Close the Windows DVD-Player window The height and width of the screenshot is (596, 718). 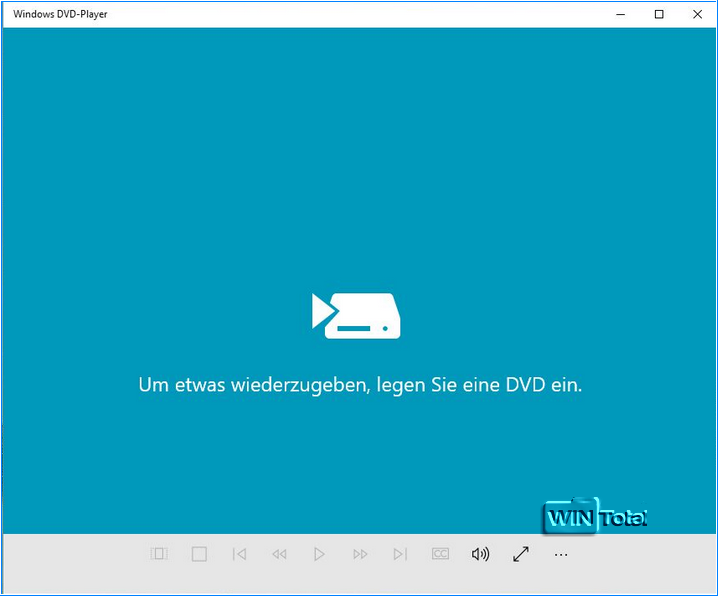coord(697,14)
